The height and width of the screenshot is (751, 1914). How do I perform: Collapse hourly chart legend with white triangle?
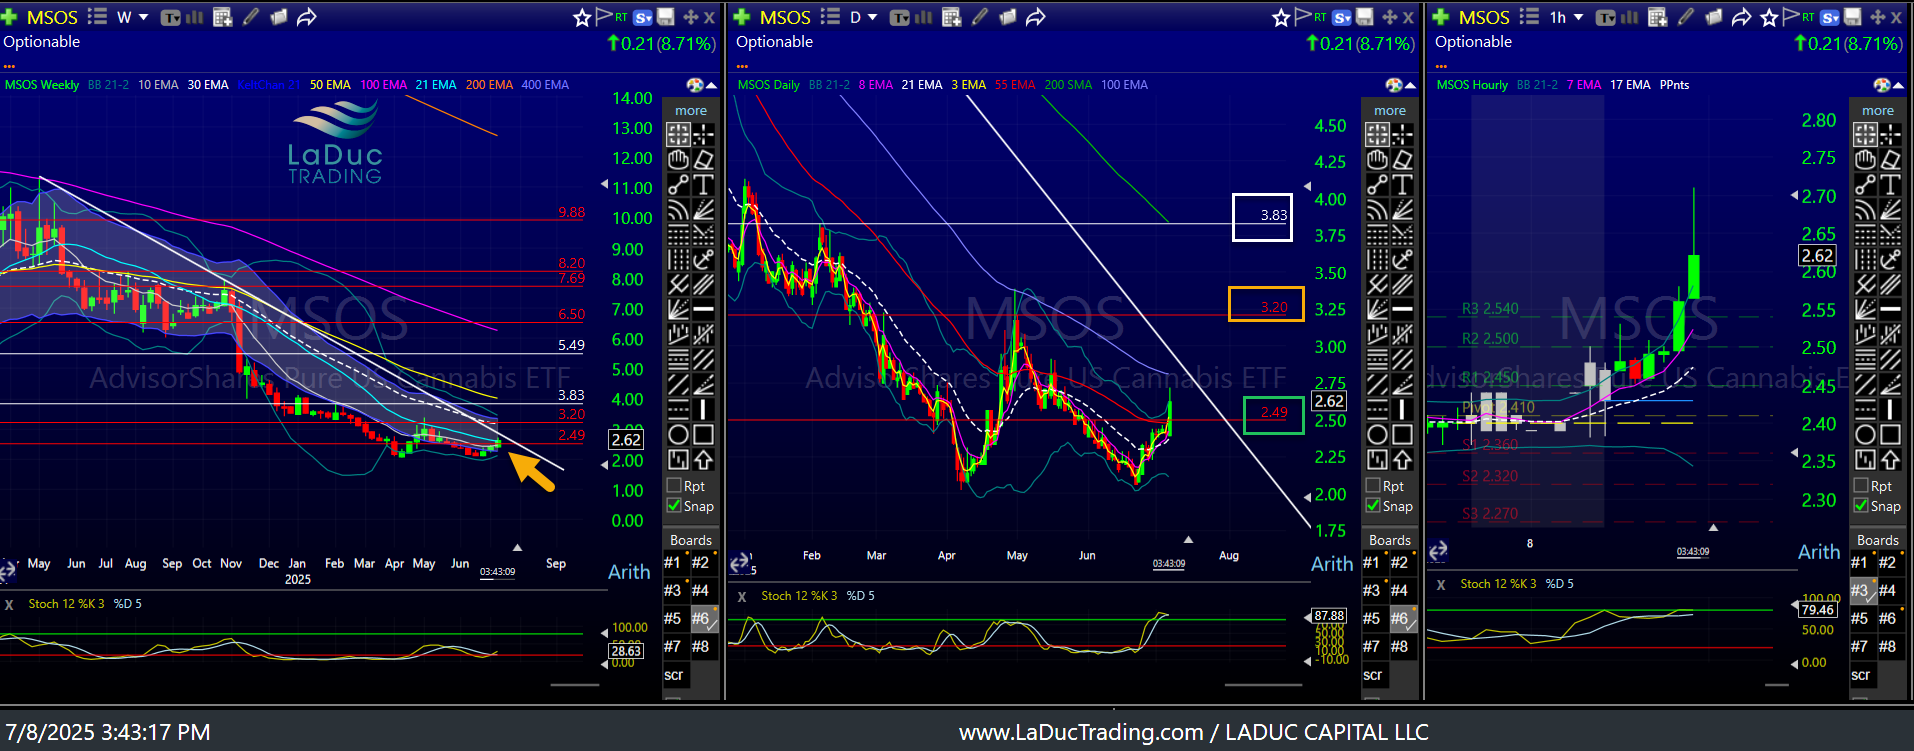coord(1898,86)
